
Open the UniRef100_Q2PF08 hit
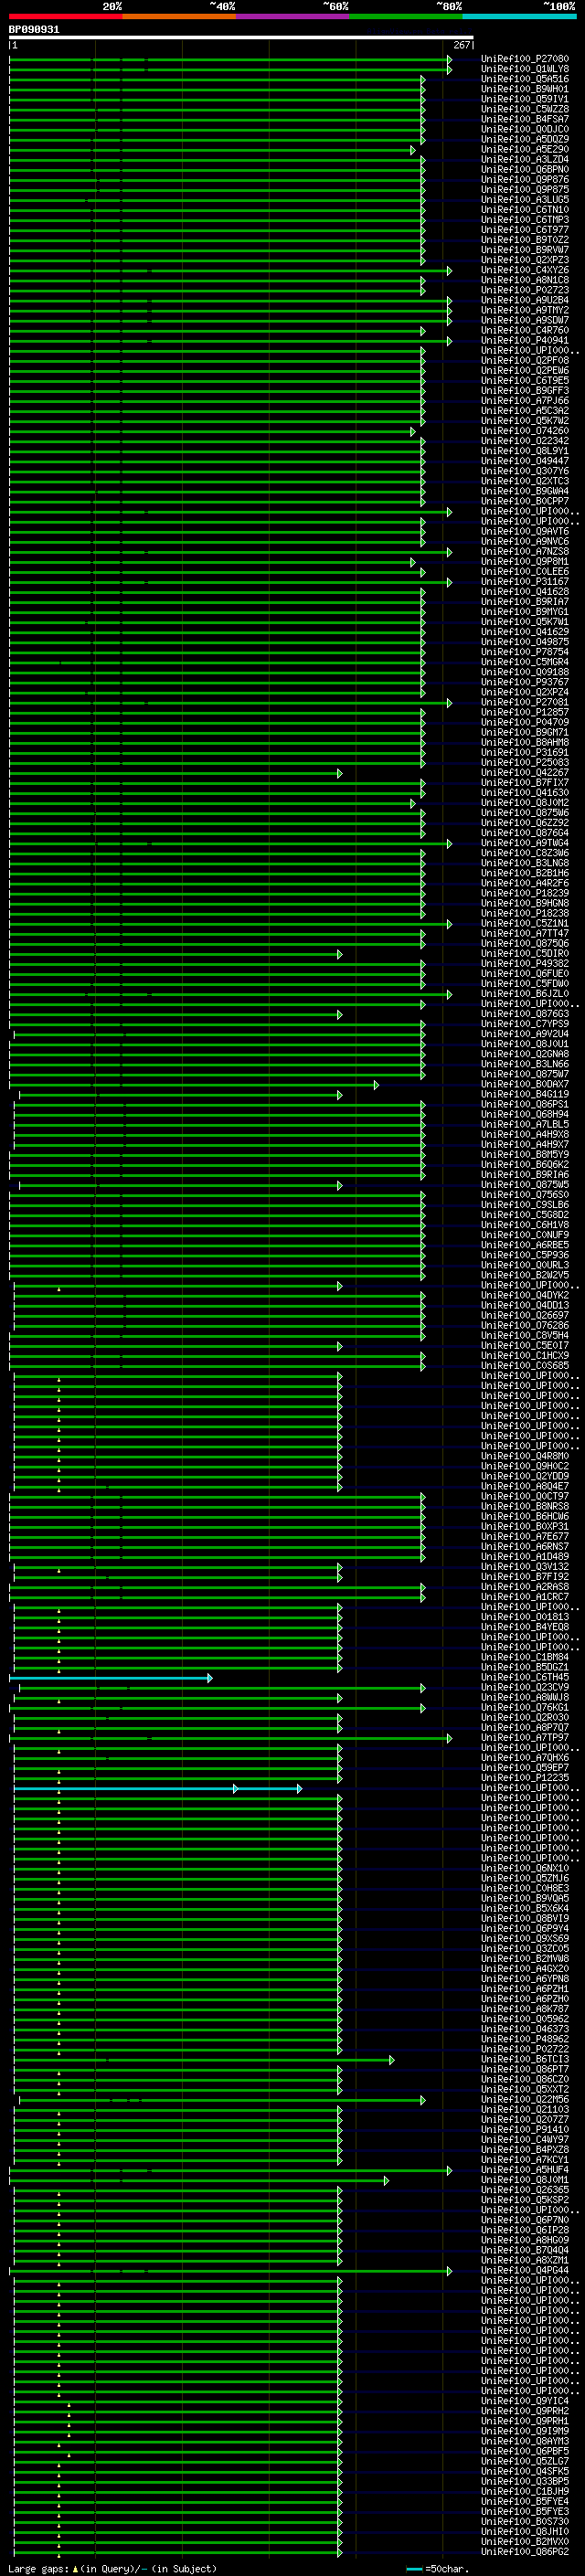[524, 360]
